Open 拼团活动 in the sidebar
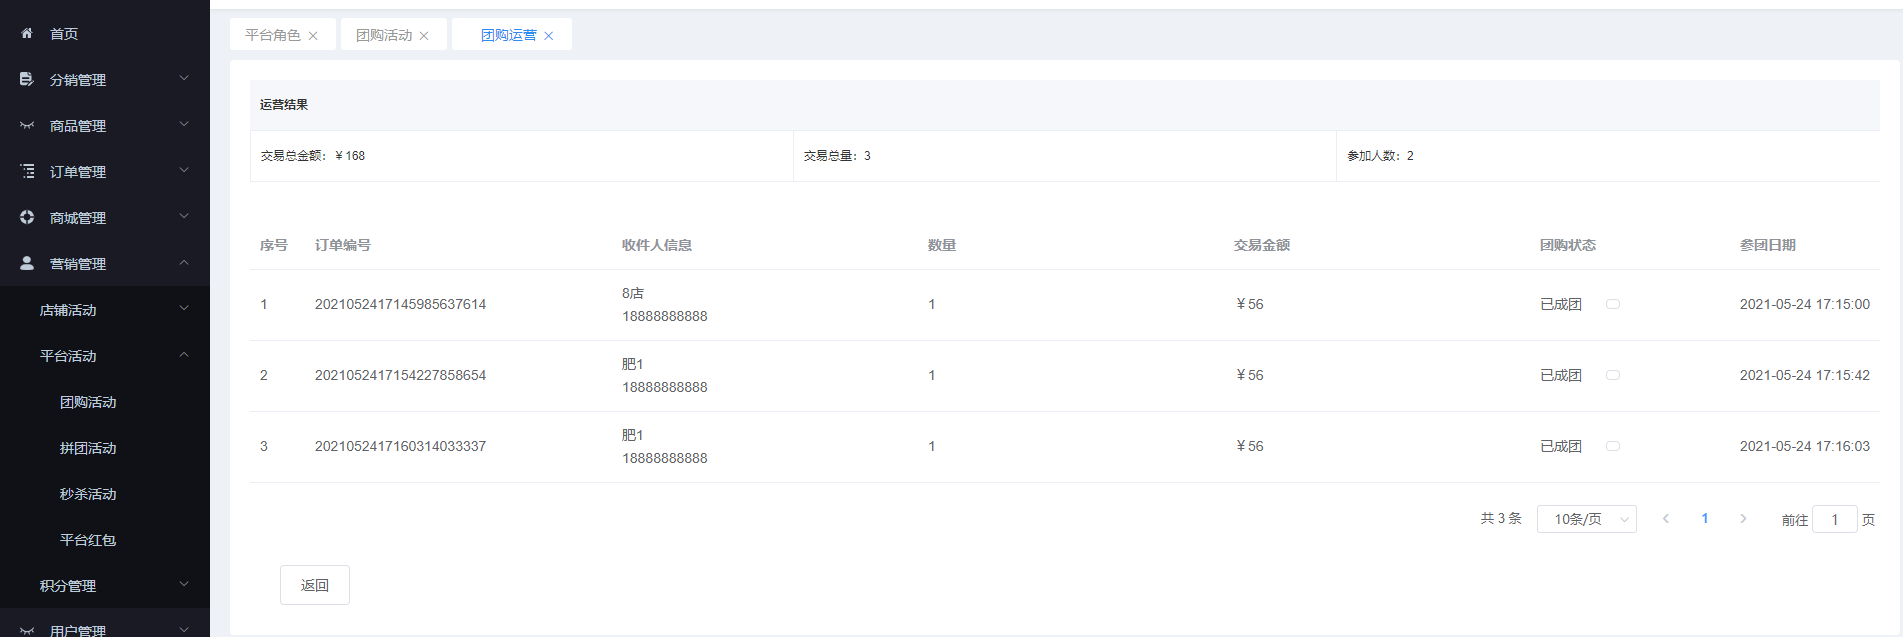The height and width of the screenshot is (637, 1903). 88,448
